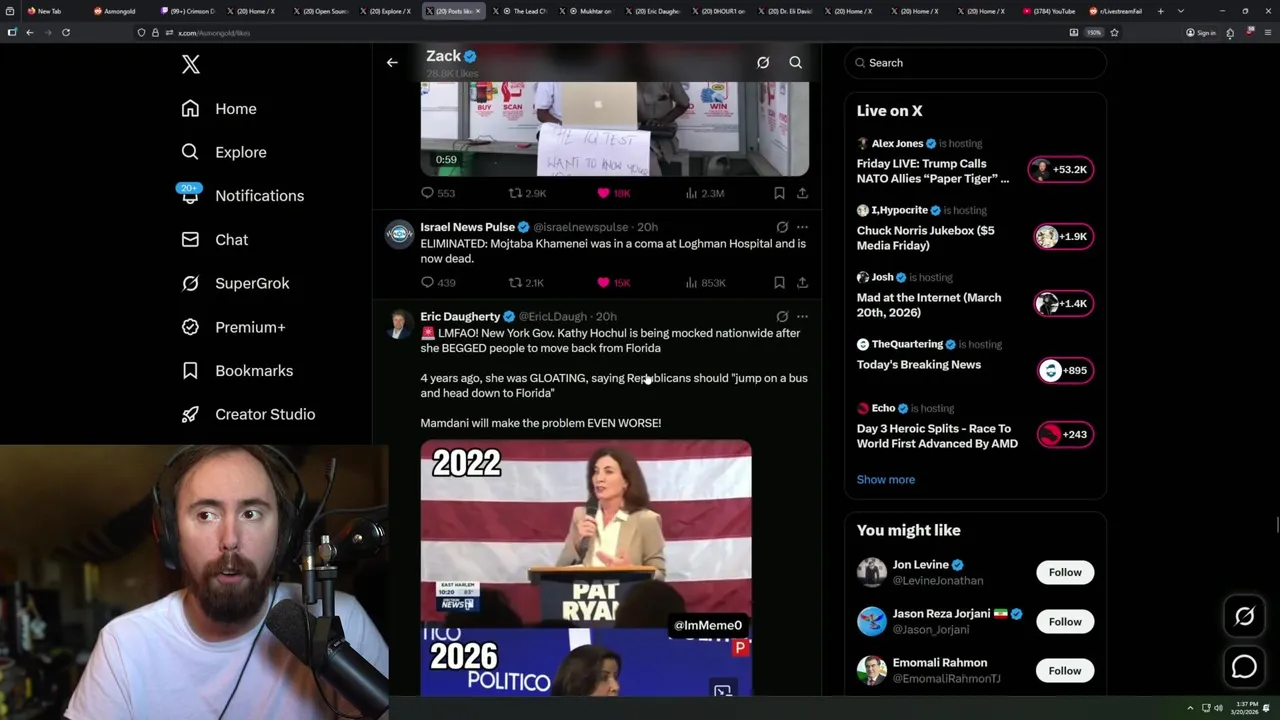1280x720 pixels.
Task: Bookmark this page with star icon
Action: tap(1114, 32)
